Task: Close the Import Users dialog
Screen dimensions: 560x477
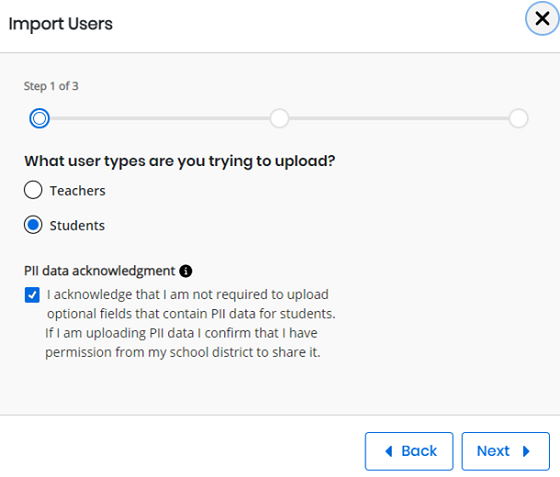Action: [x=542, y=19]
